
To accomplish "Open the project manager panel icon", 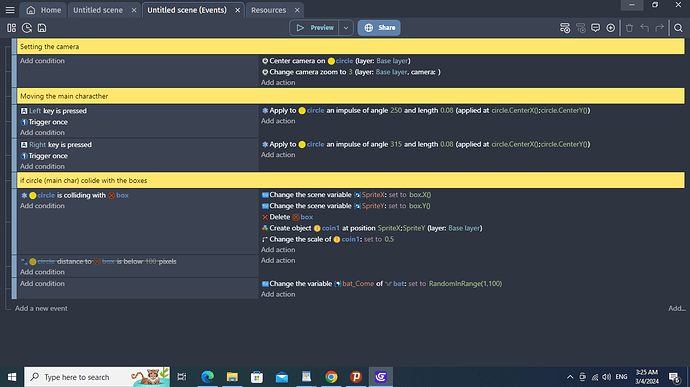I will [11, 28].
